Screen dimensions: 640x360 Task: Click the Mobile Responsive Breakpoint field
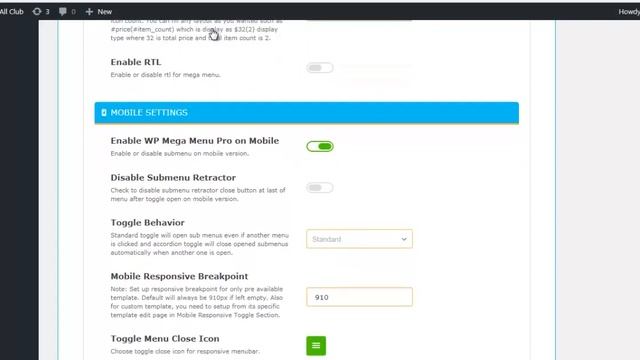pos(359,297)
